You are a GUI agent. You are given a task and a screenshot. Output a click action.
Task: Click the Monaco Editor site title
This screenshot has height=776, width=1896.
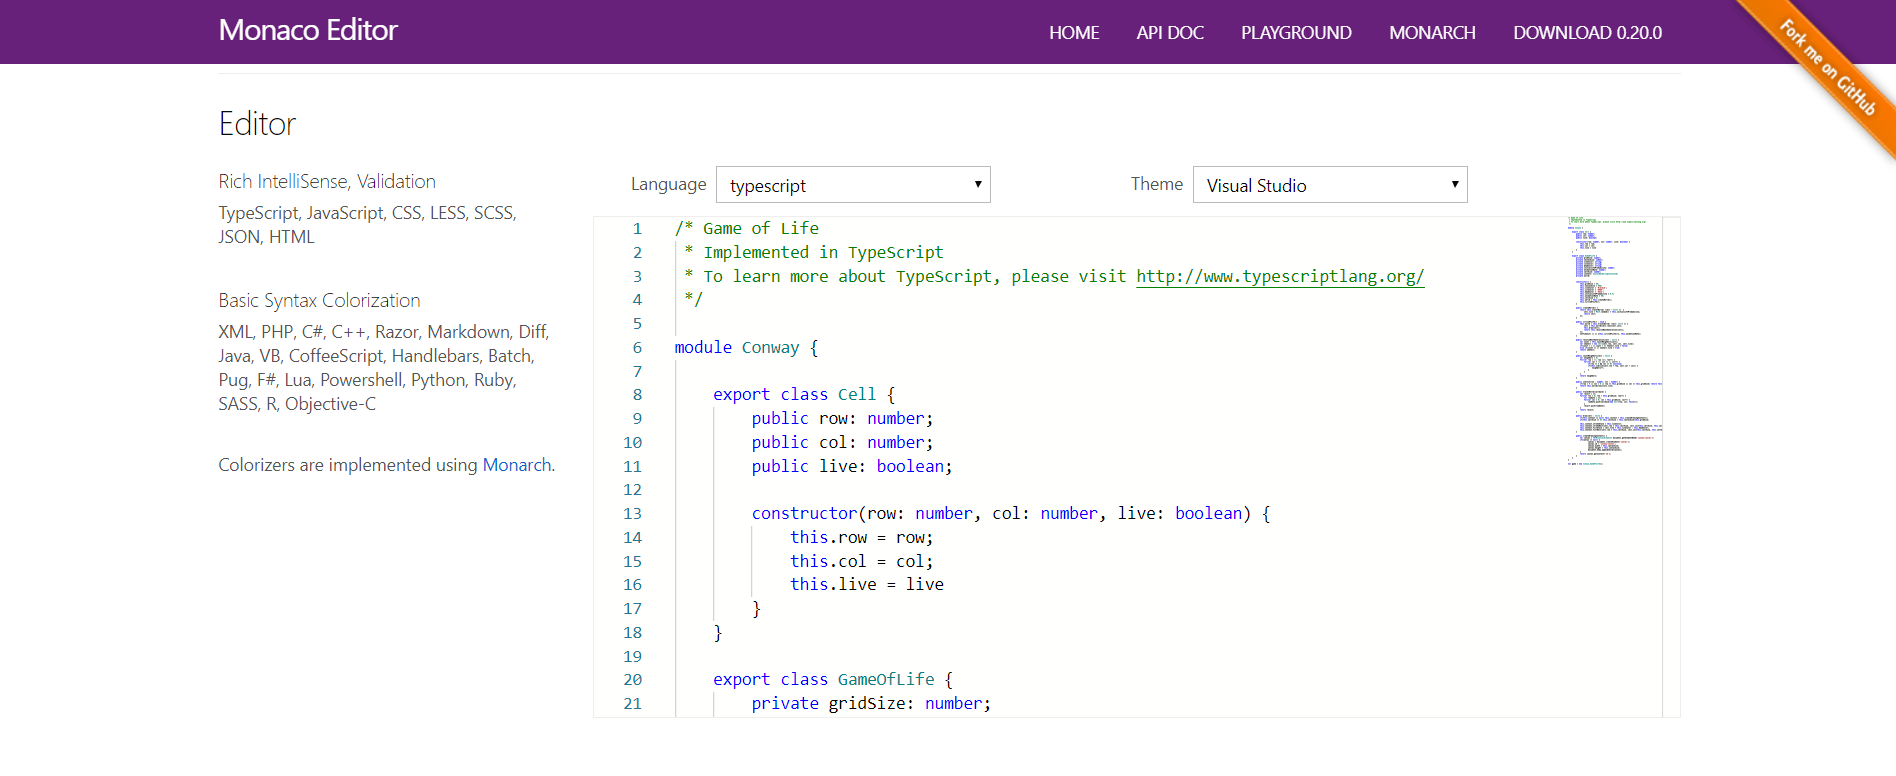coord(308,31)
